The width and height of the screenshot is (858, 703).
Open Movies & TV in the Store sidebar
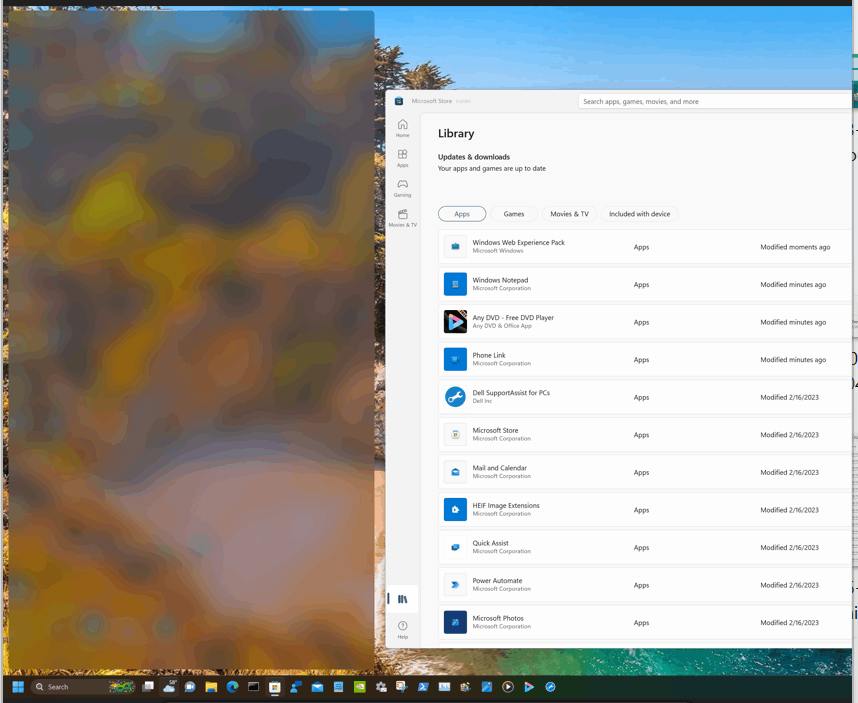coord(402,218)
